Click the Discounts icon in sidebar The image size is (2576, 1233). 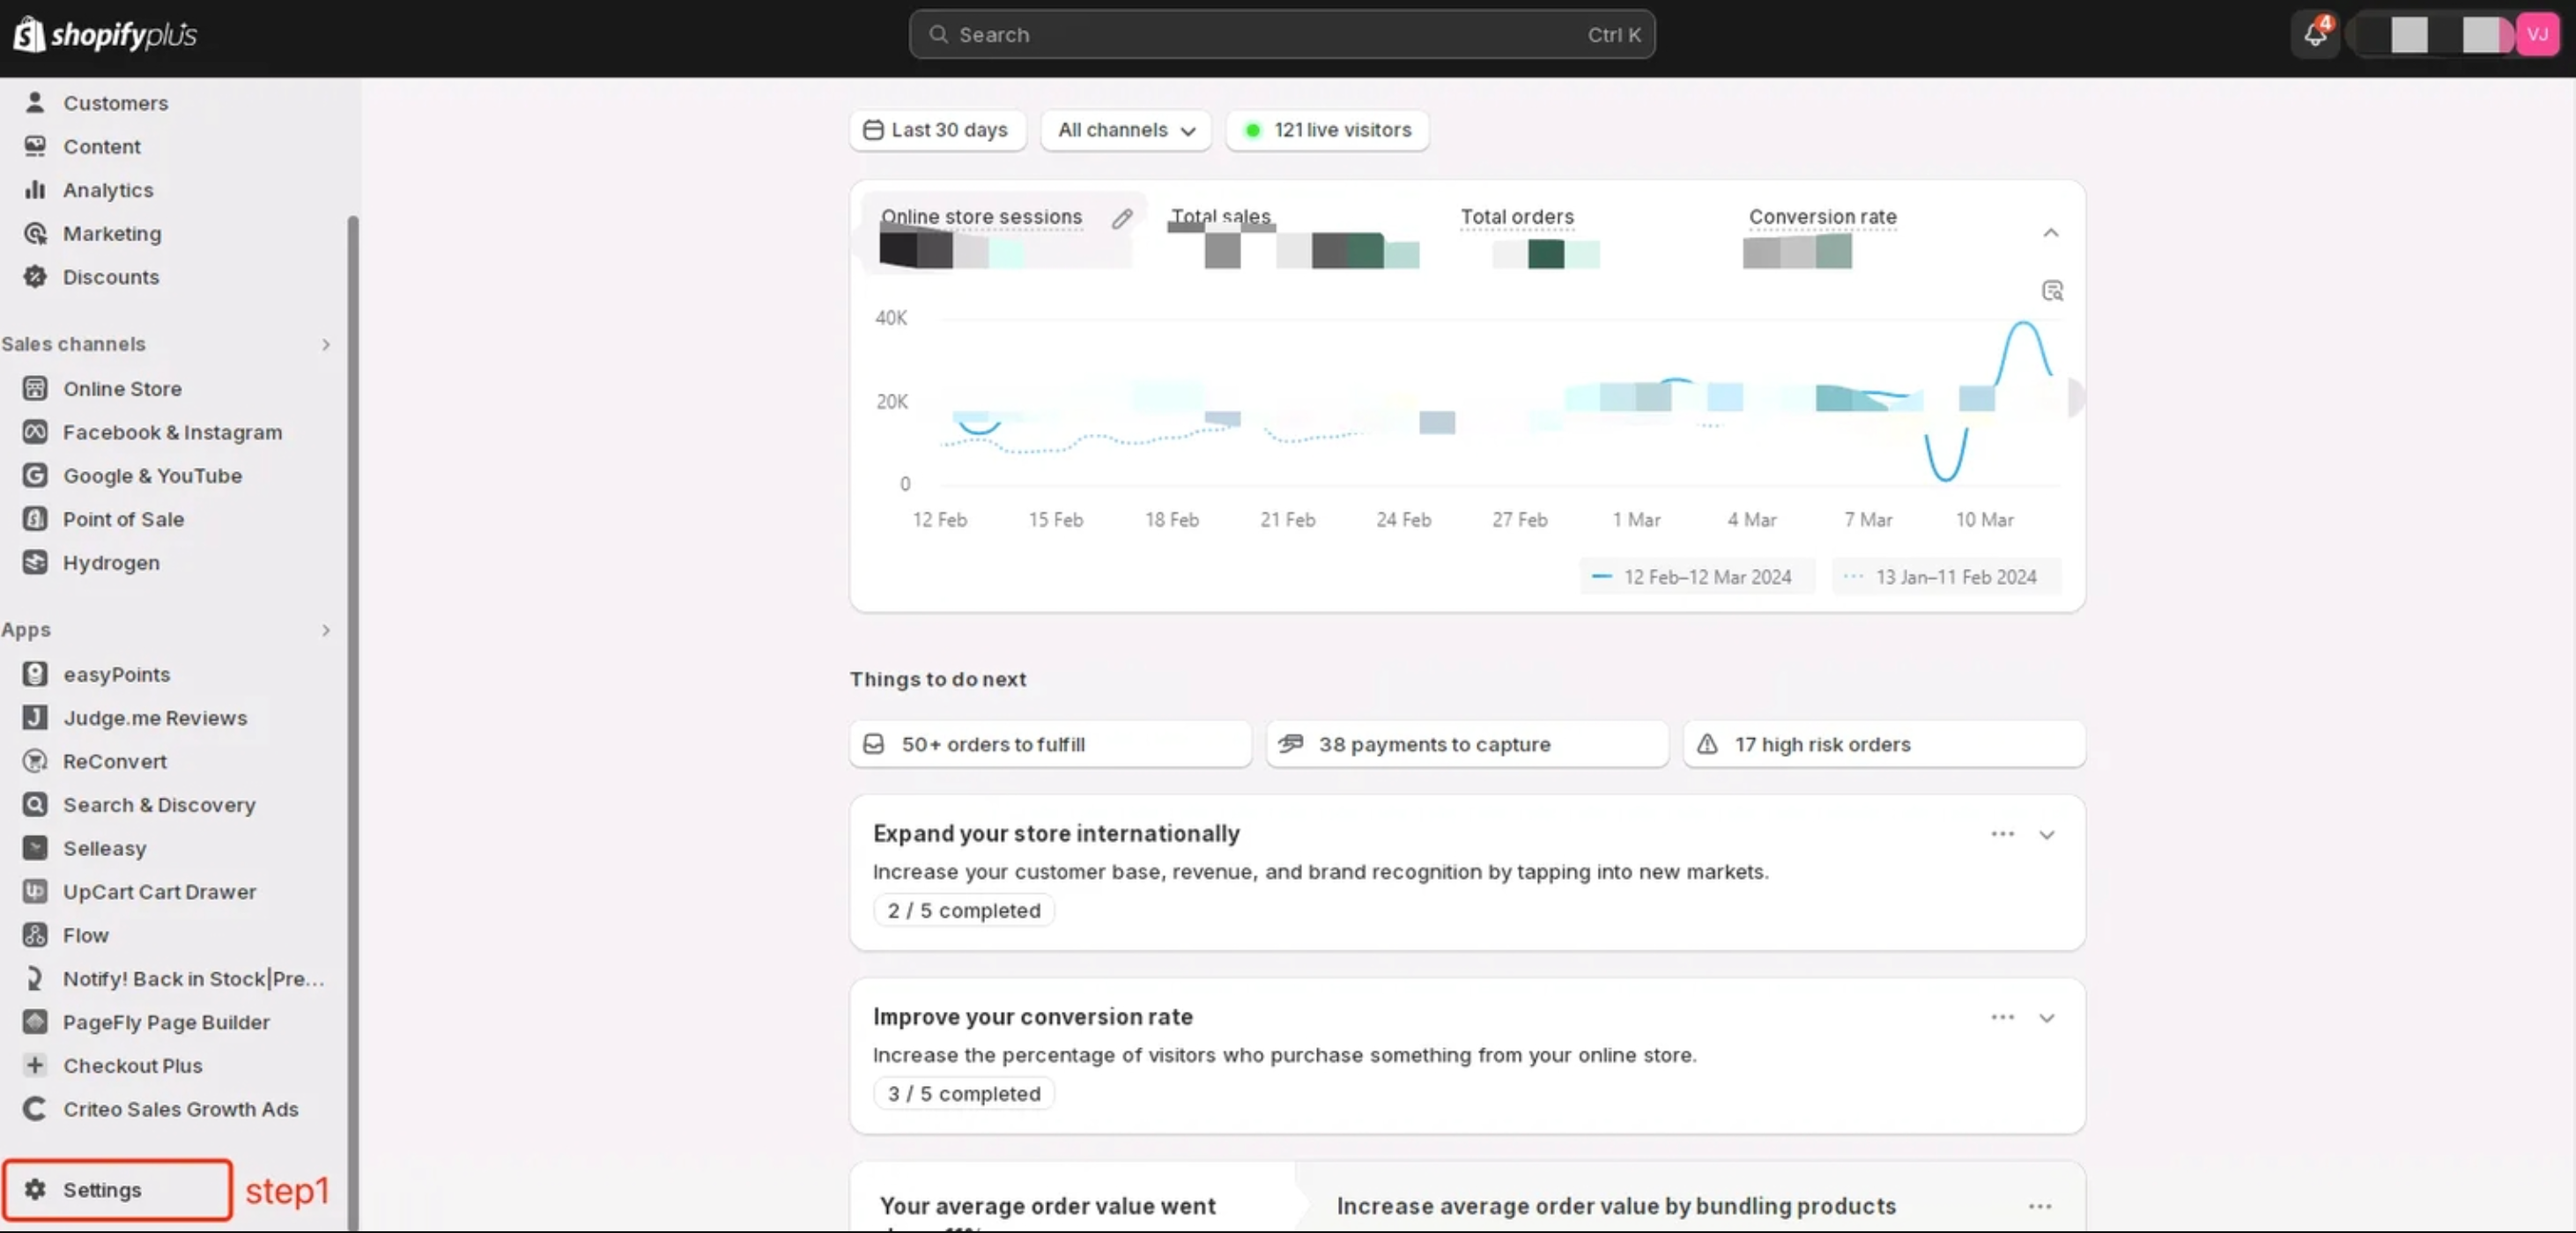(x=35, y=277)
